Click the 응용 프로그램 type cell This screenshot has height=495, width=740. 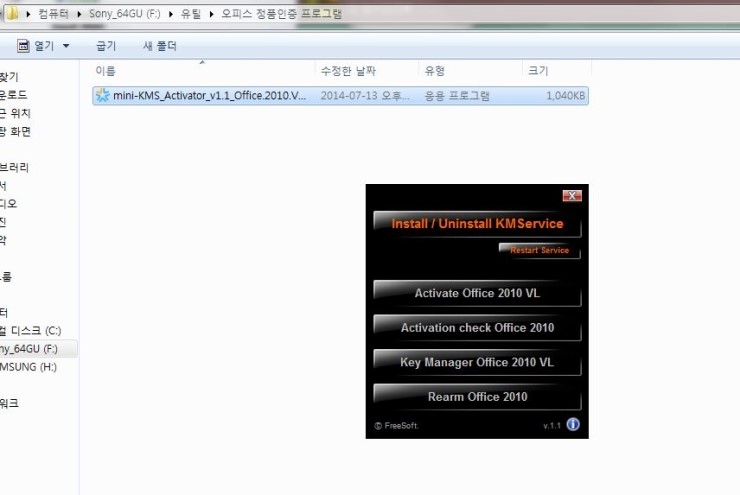click(x=457, y=96)
